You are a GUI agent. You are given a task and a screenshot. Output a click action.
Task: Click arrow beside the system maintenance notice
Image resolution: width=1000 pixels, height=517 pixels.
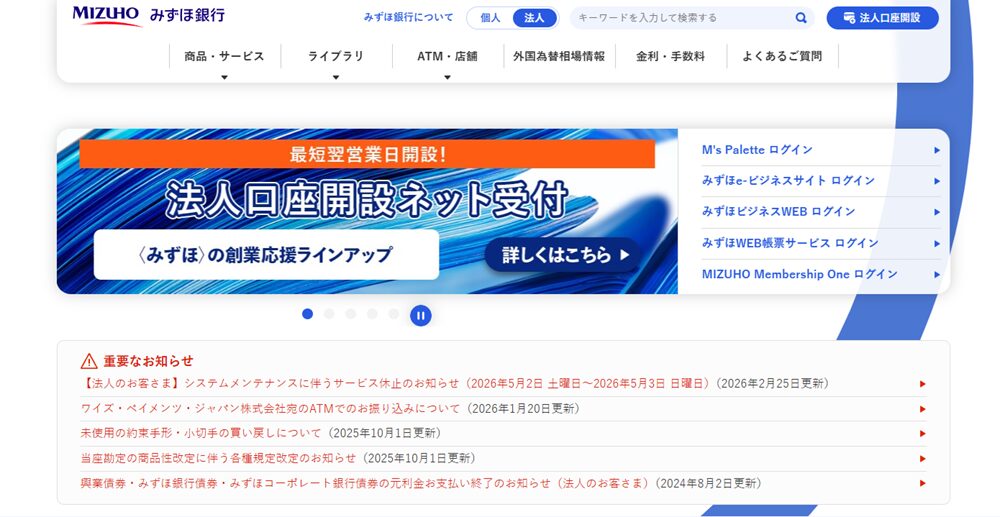(x=922, y=384)
